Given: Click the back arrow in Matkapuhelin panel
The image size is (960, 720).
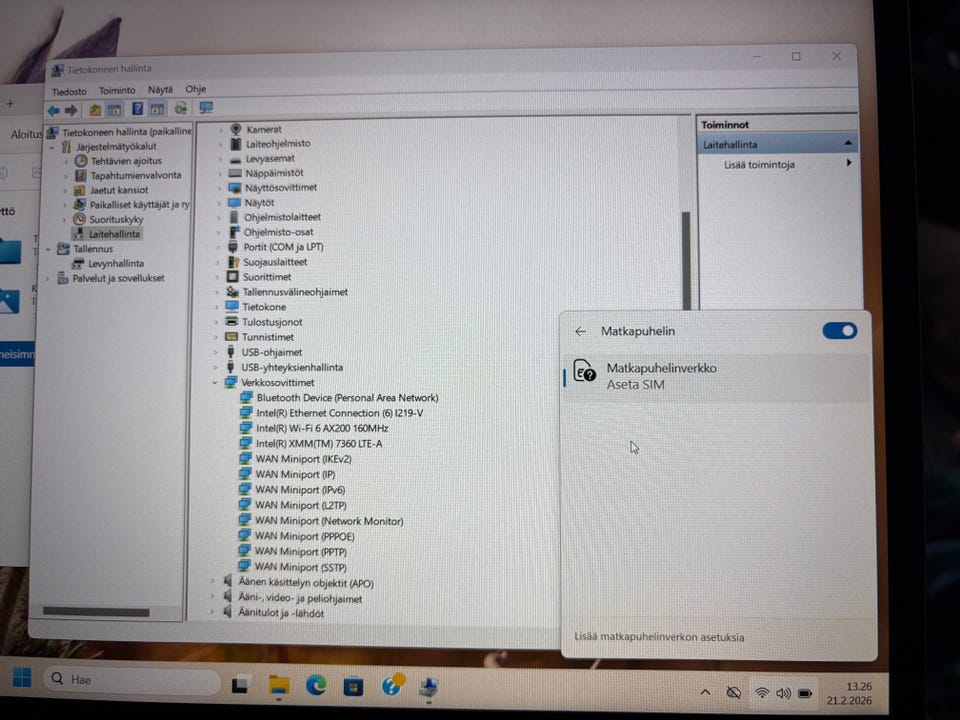Looking at the screenshot, I should point(580,331).
